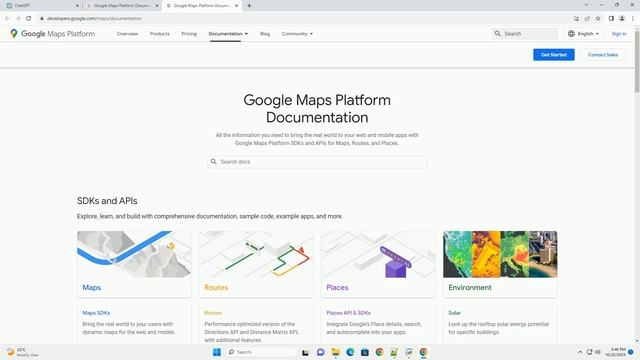Click magnifier icon in Search docs box

pos(213,162)
